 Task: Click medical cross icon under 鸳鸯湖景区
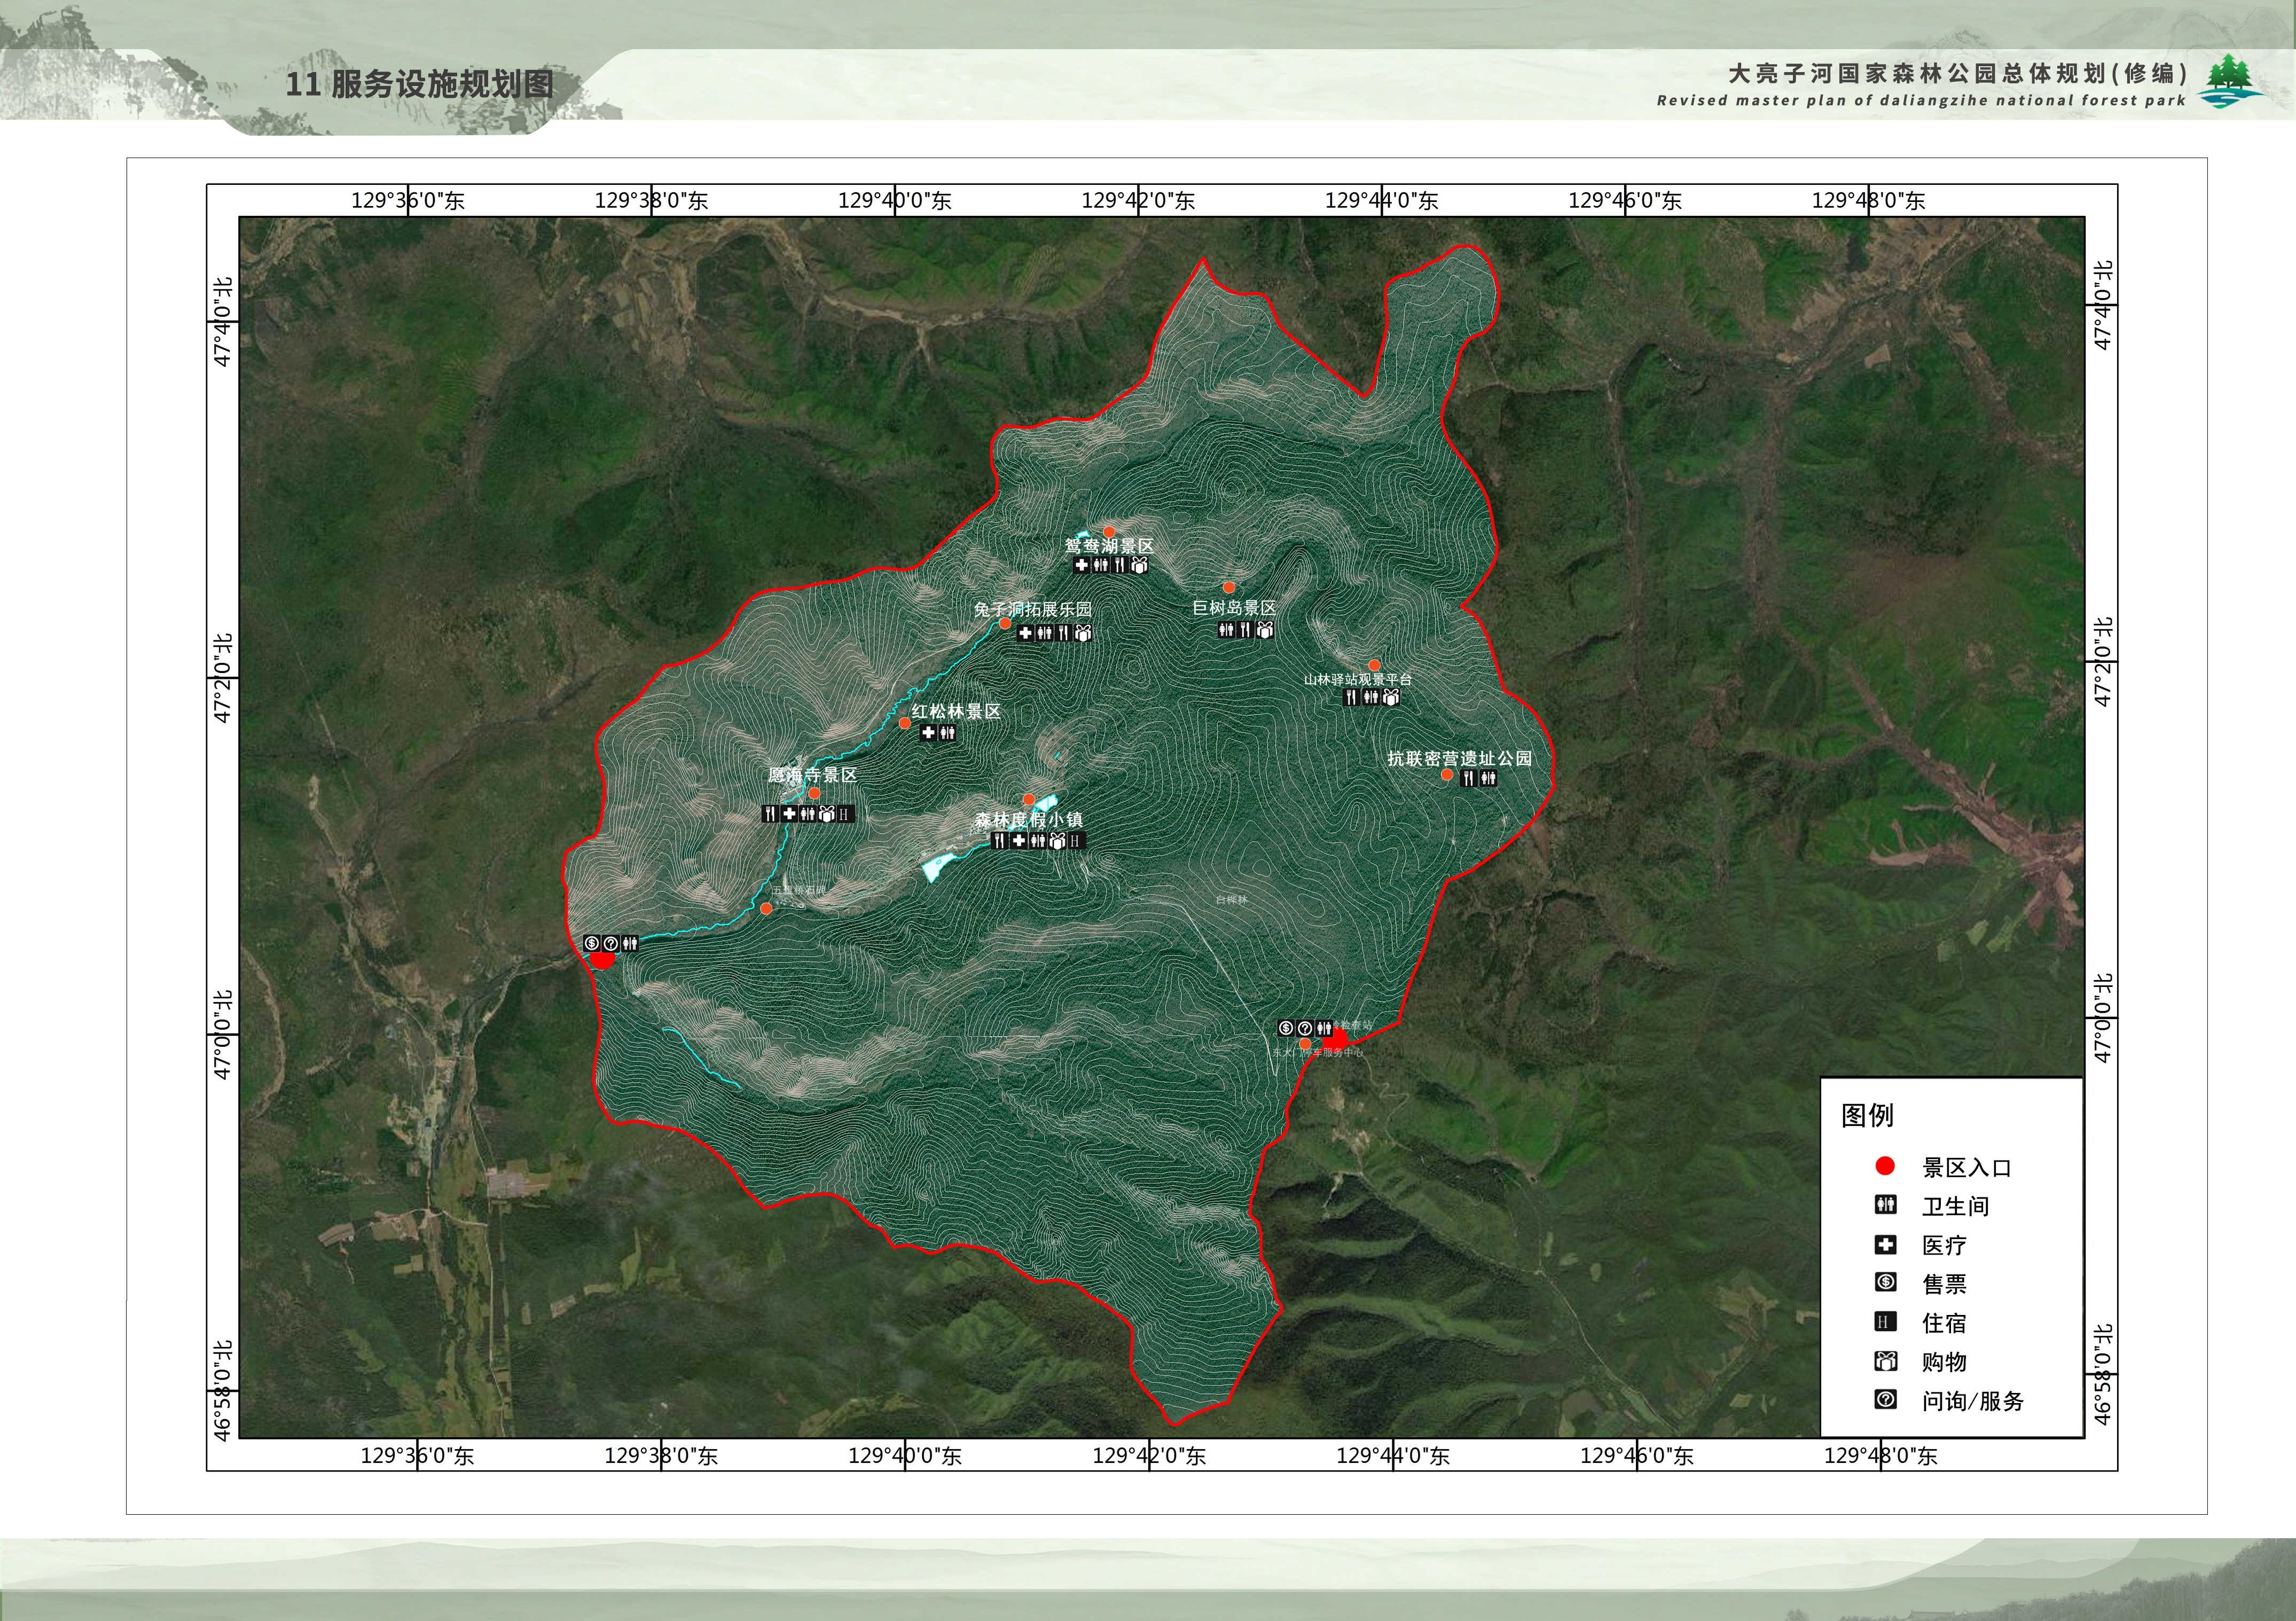point(1081,565)
